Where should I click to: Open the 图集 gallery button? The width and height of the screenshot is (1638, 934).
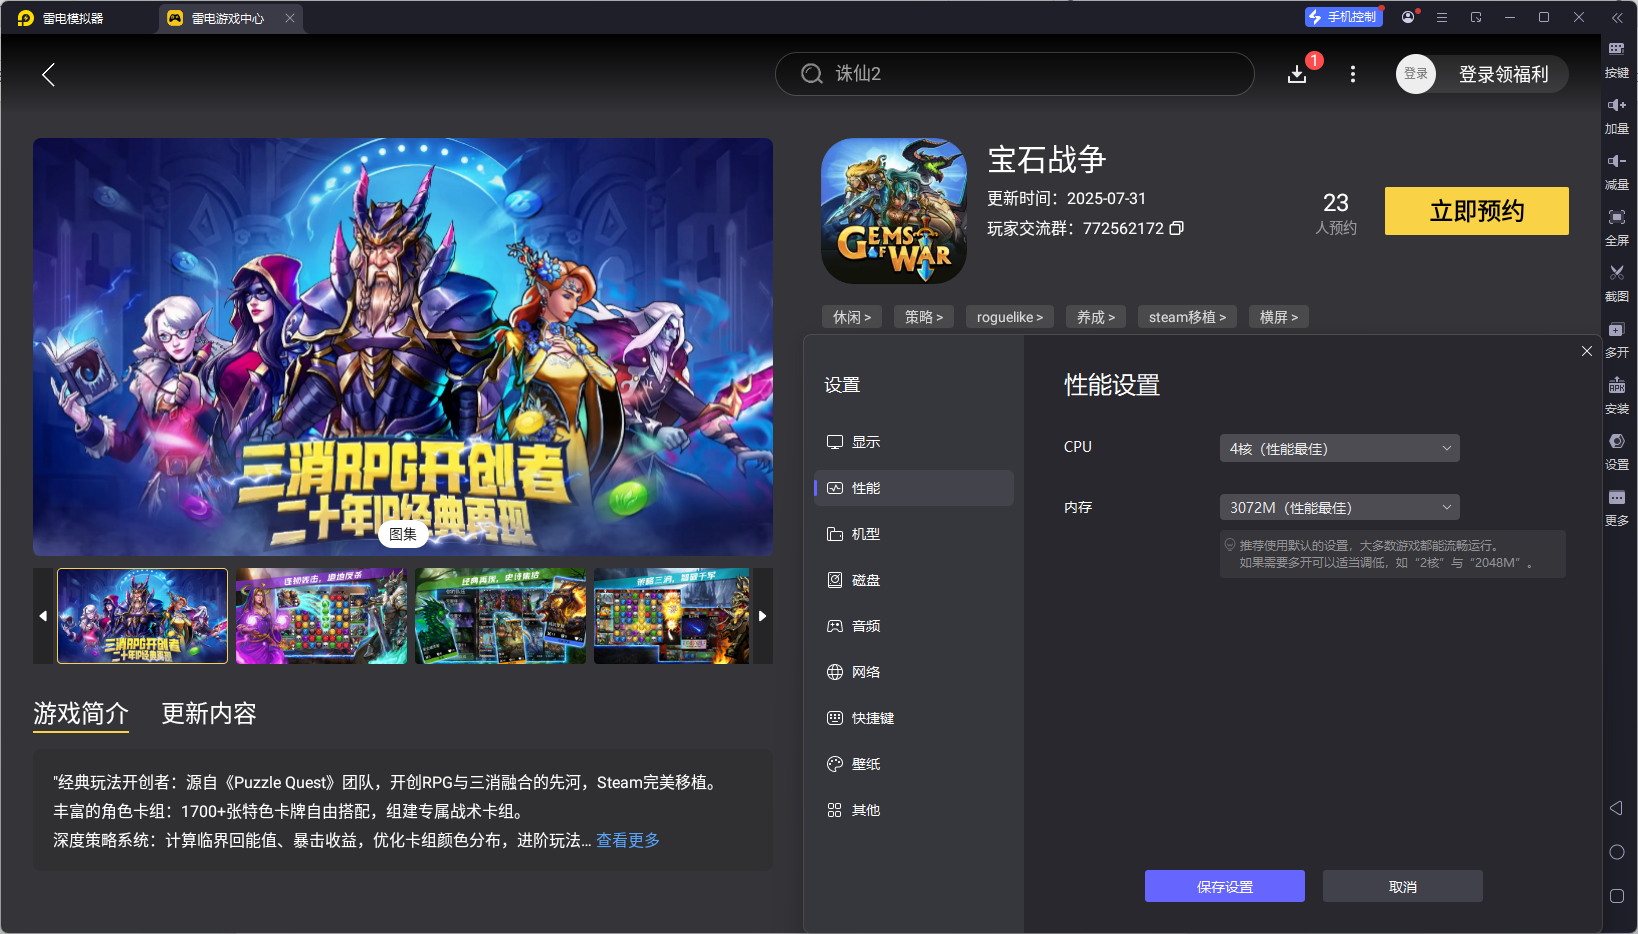pyautogui.click(x=403, y=534)
